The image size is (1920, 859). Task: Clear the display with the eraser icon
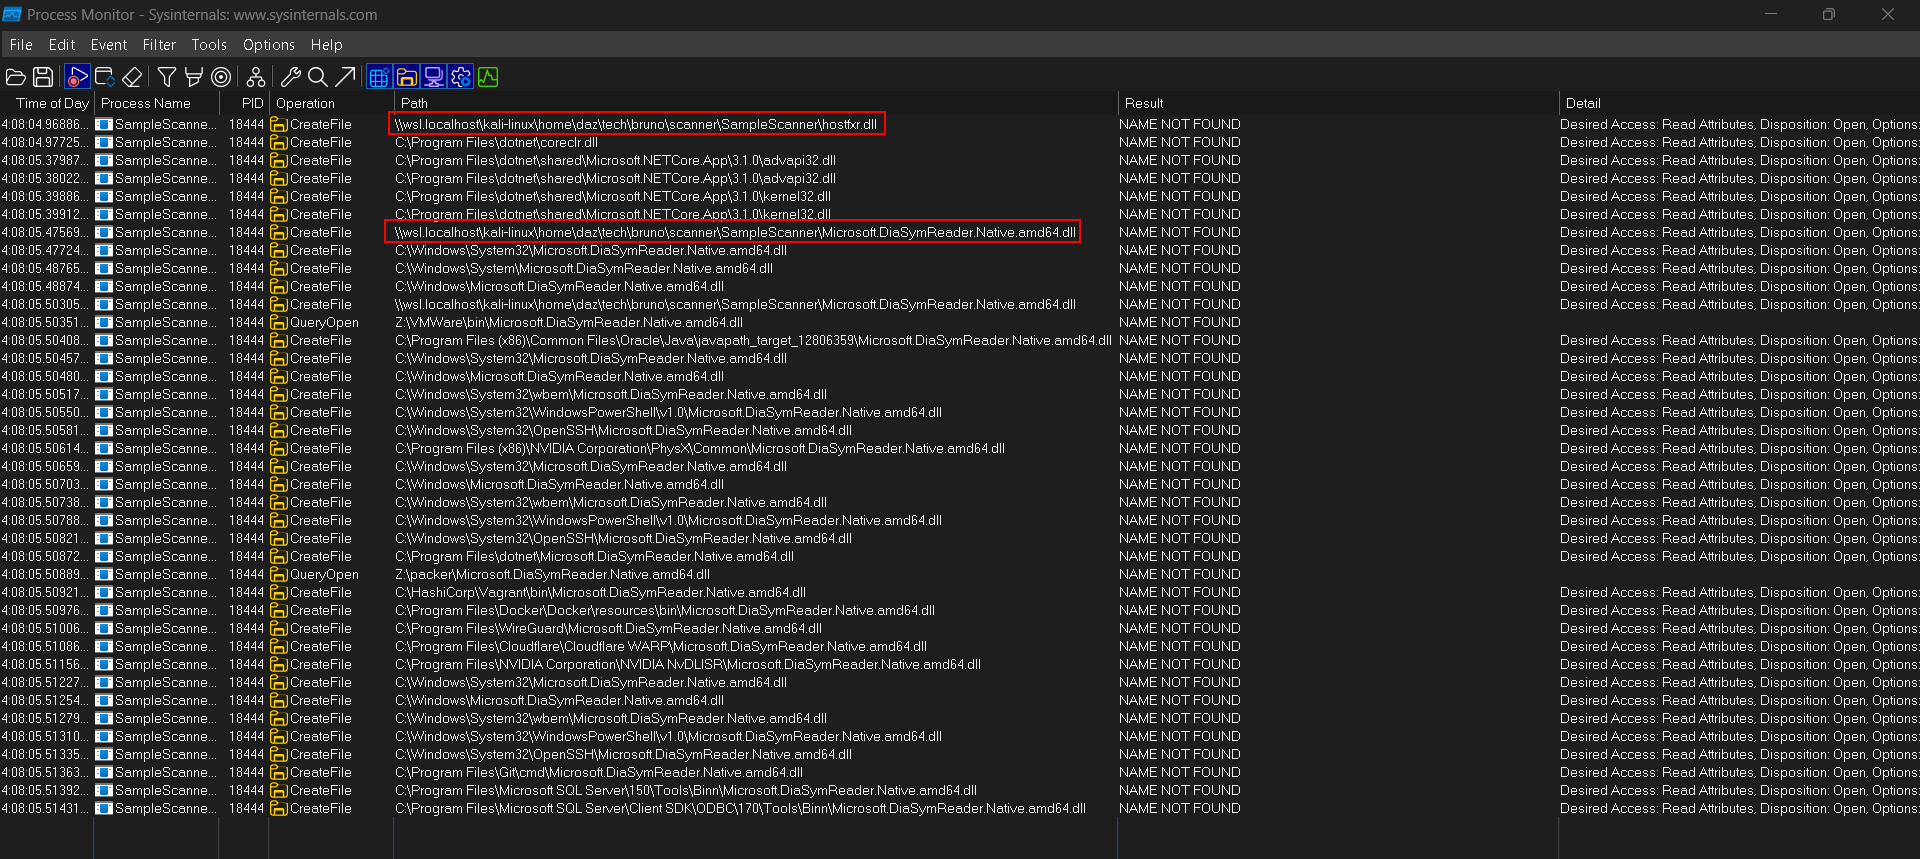pos(132,77)
